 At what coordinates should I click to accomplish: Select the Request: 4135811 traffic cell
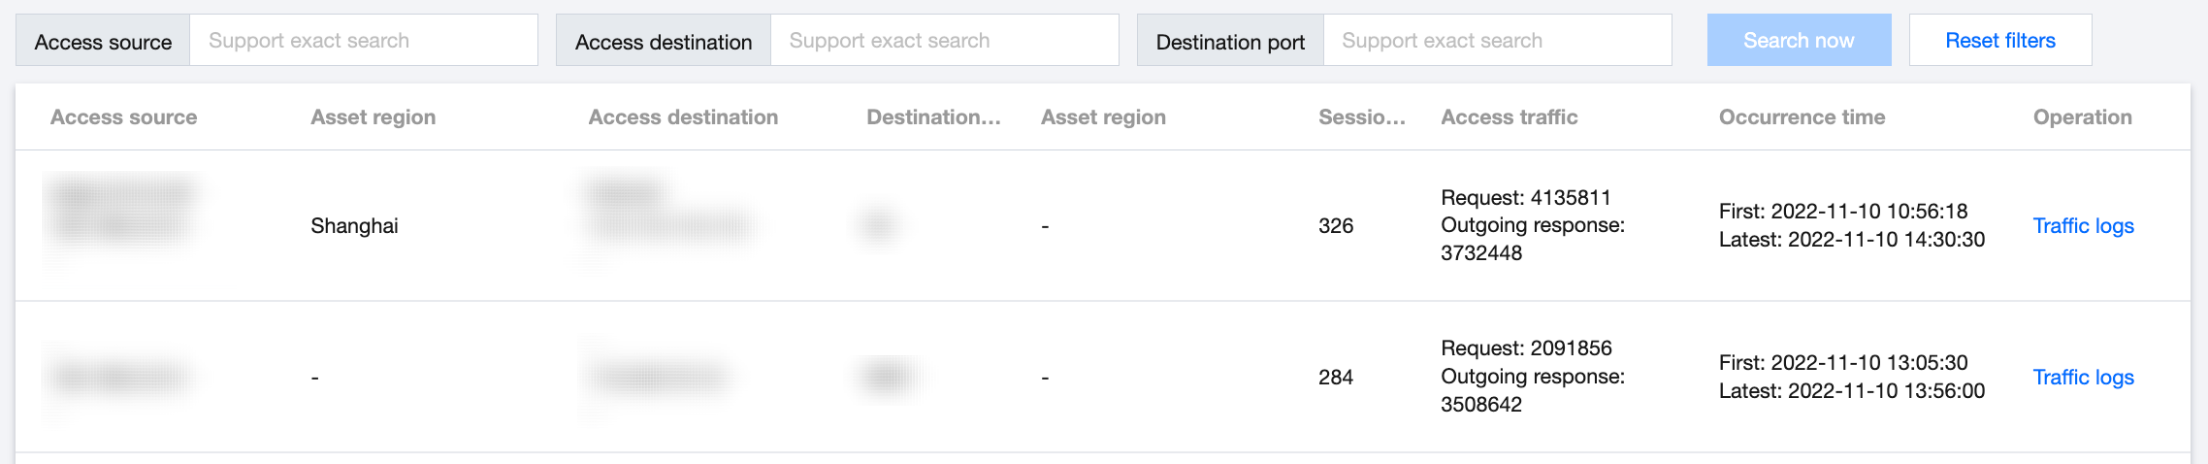coord(1525,198)
